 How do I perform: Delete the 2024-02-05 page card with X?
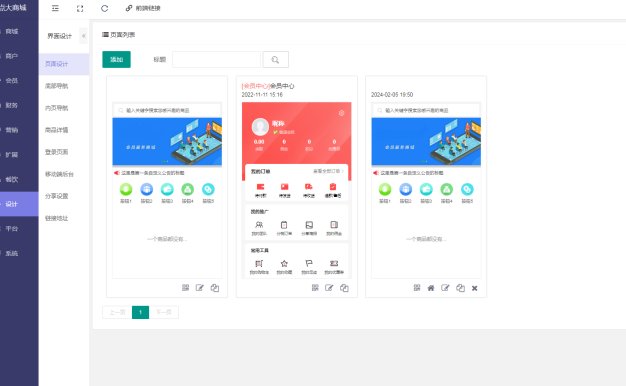click(x=474, y=288)
